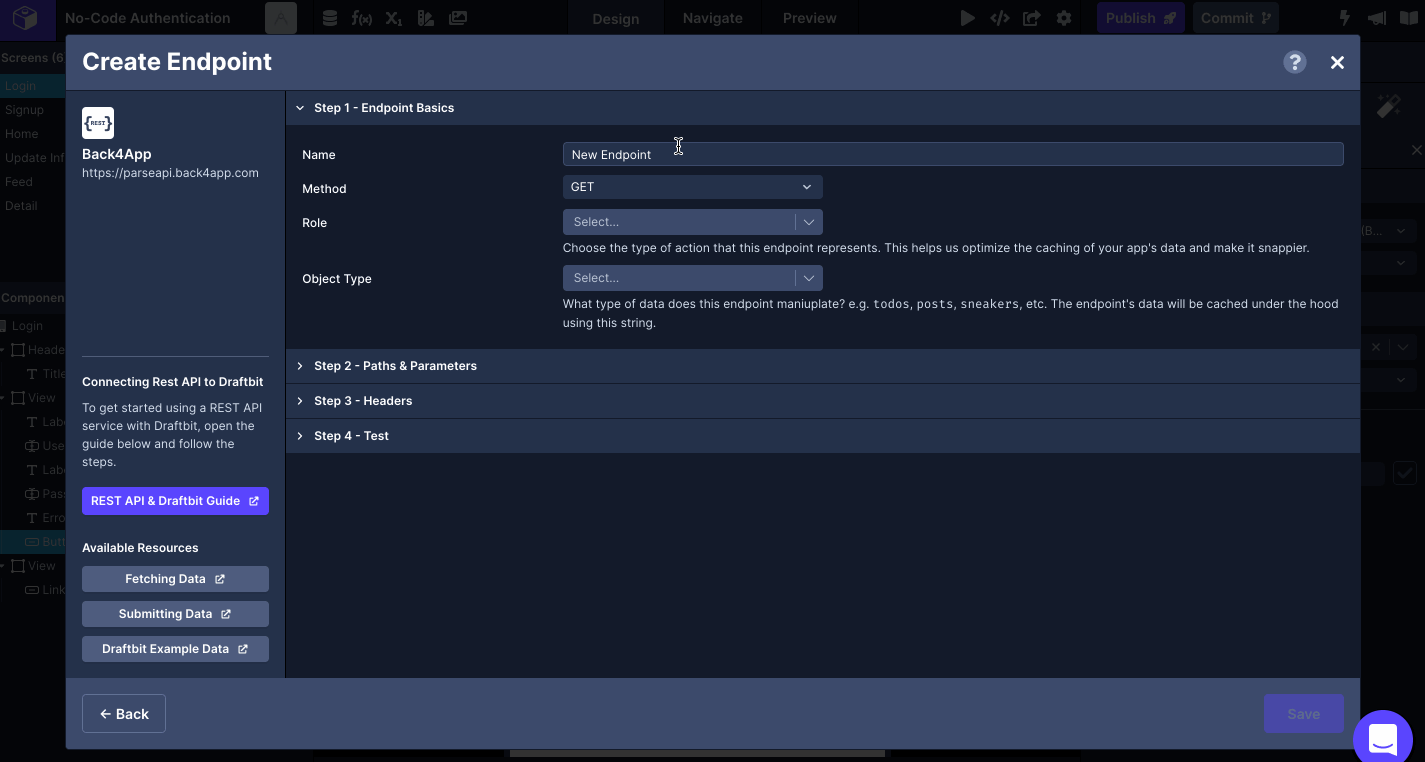Click Publish button in background
The image size is (1425, 762).
[1141, 18]
